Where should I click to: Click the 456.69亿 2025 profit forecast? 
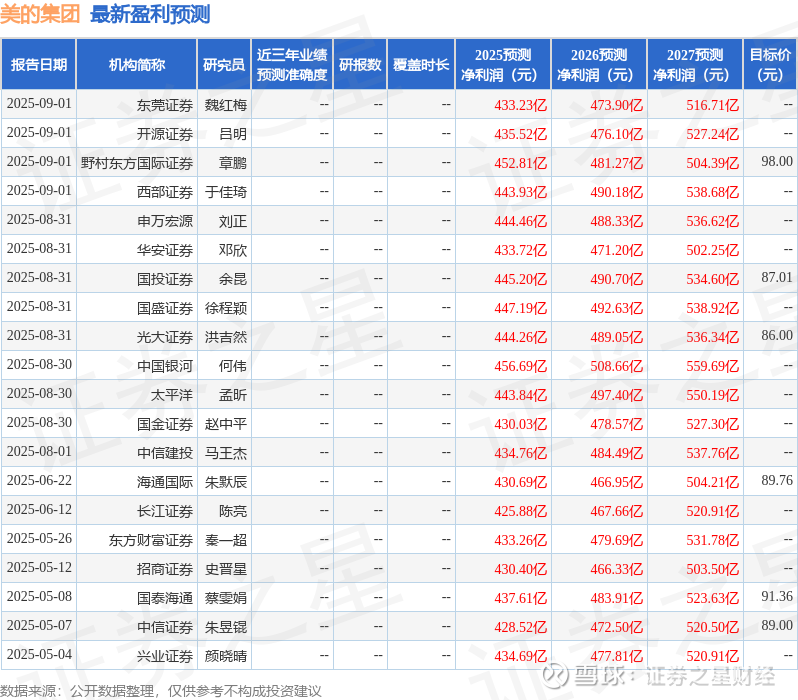[x=520, y=367]
